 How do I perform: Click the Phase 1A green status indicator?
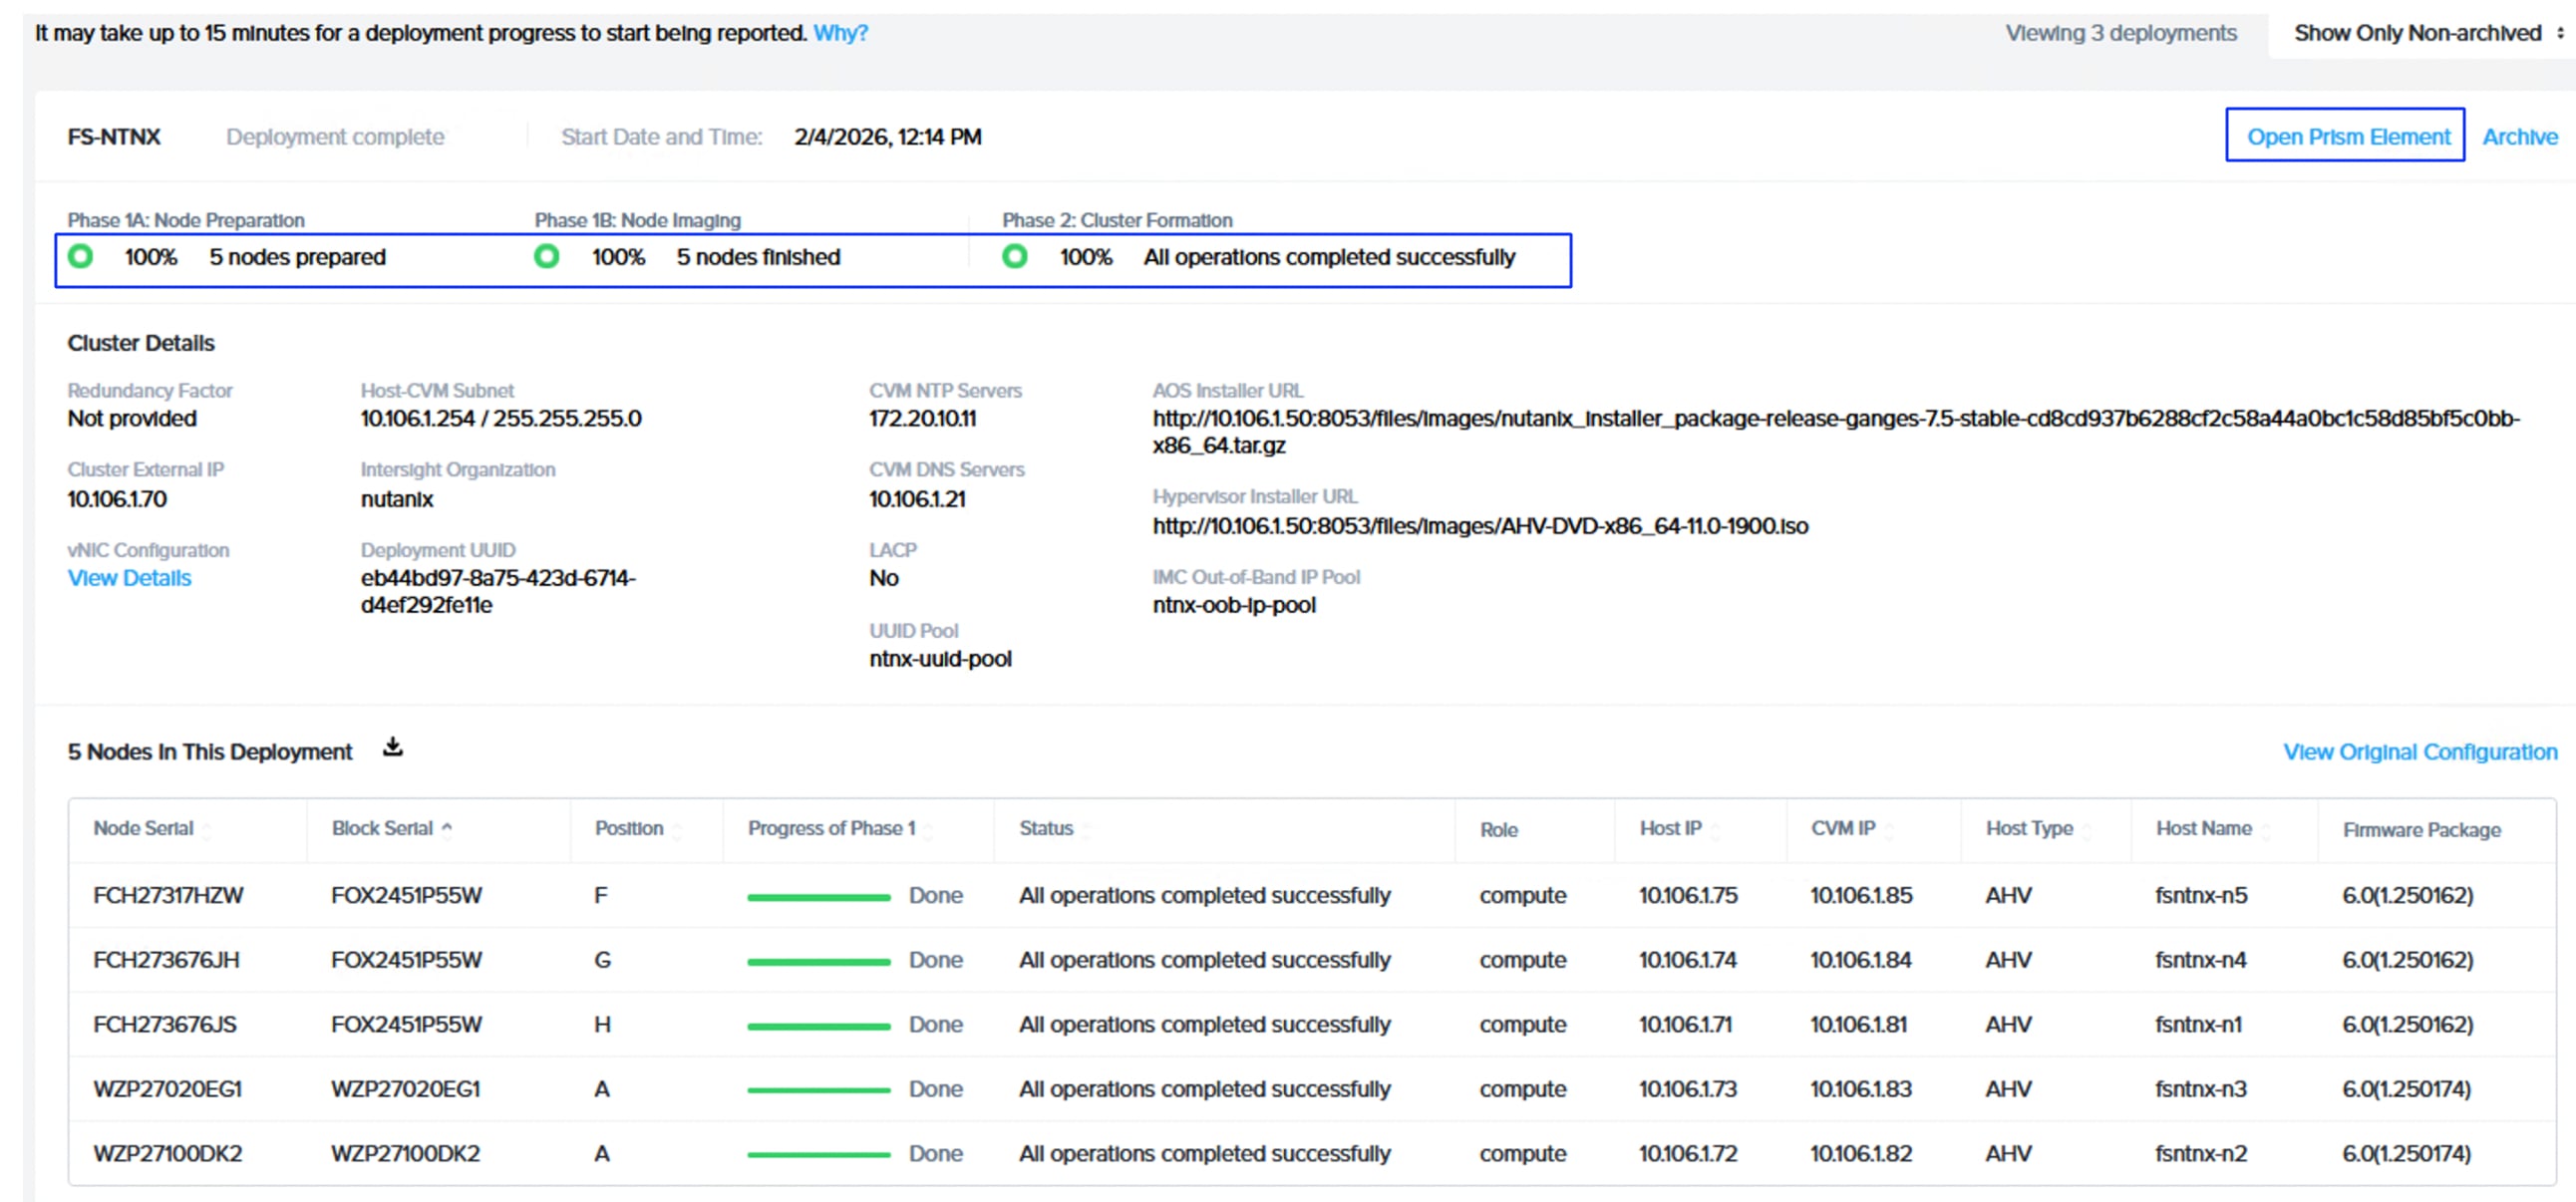pyautogui.click(x=80, y=256)
